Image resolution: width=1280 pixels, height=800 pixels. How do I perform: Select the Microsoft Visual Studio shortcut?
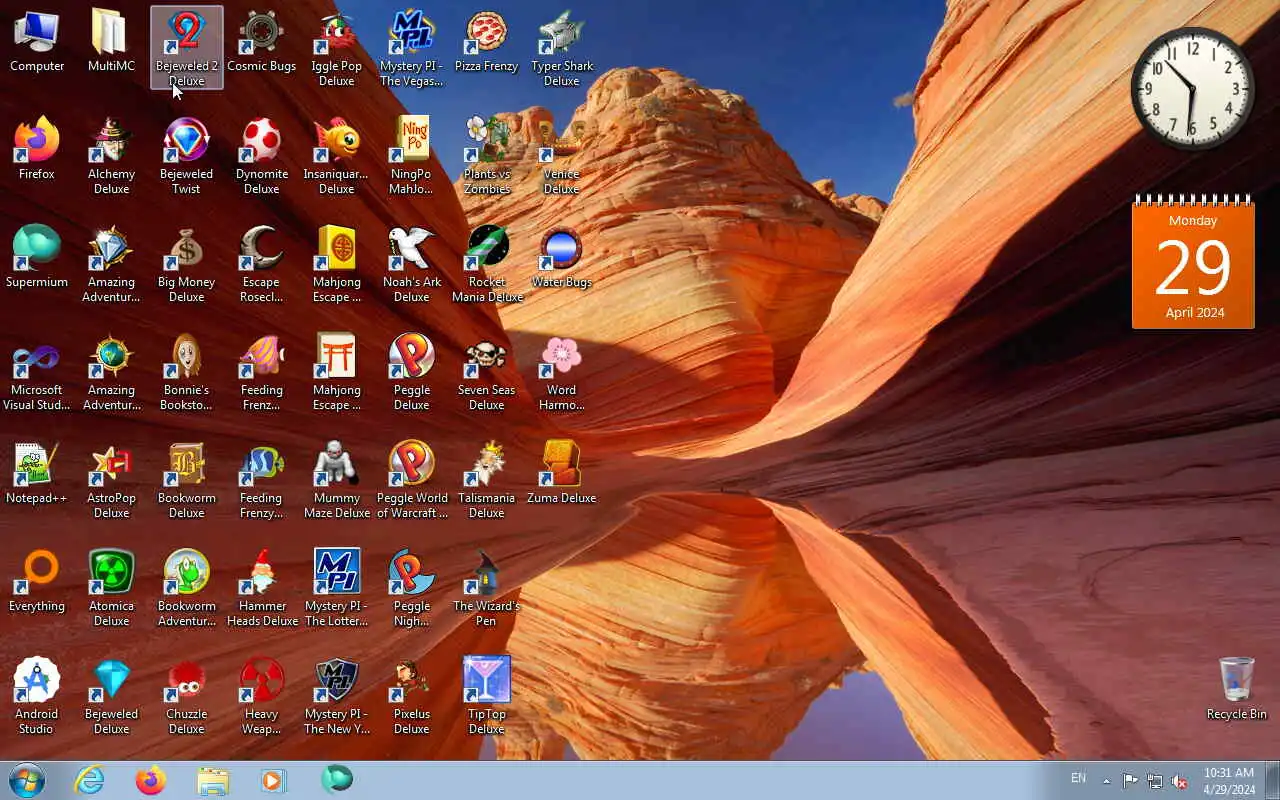[x=37, y=372]
